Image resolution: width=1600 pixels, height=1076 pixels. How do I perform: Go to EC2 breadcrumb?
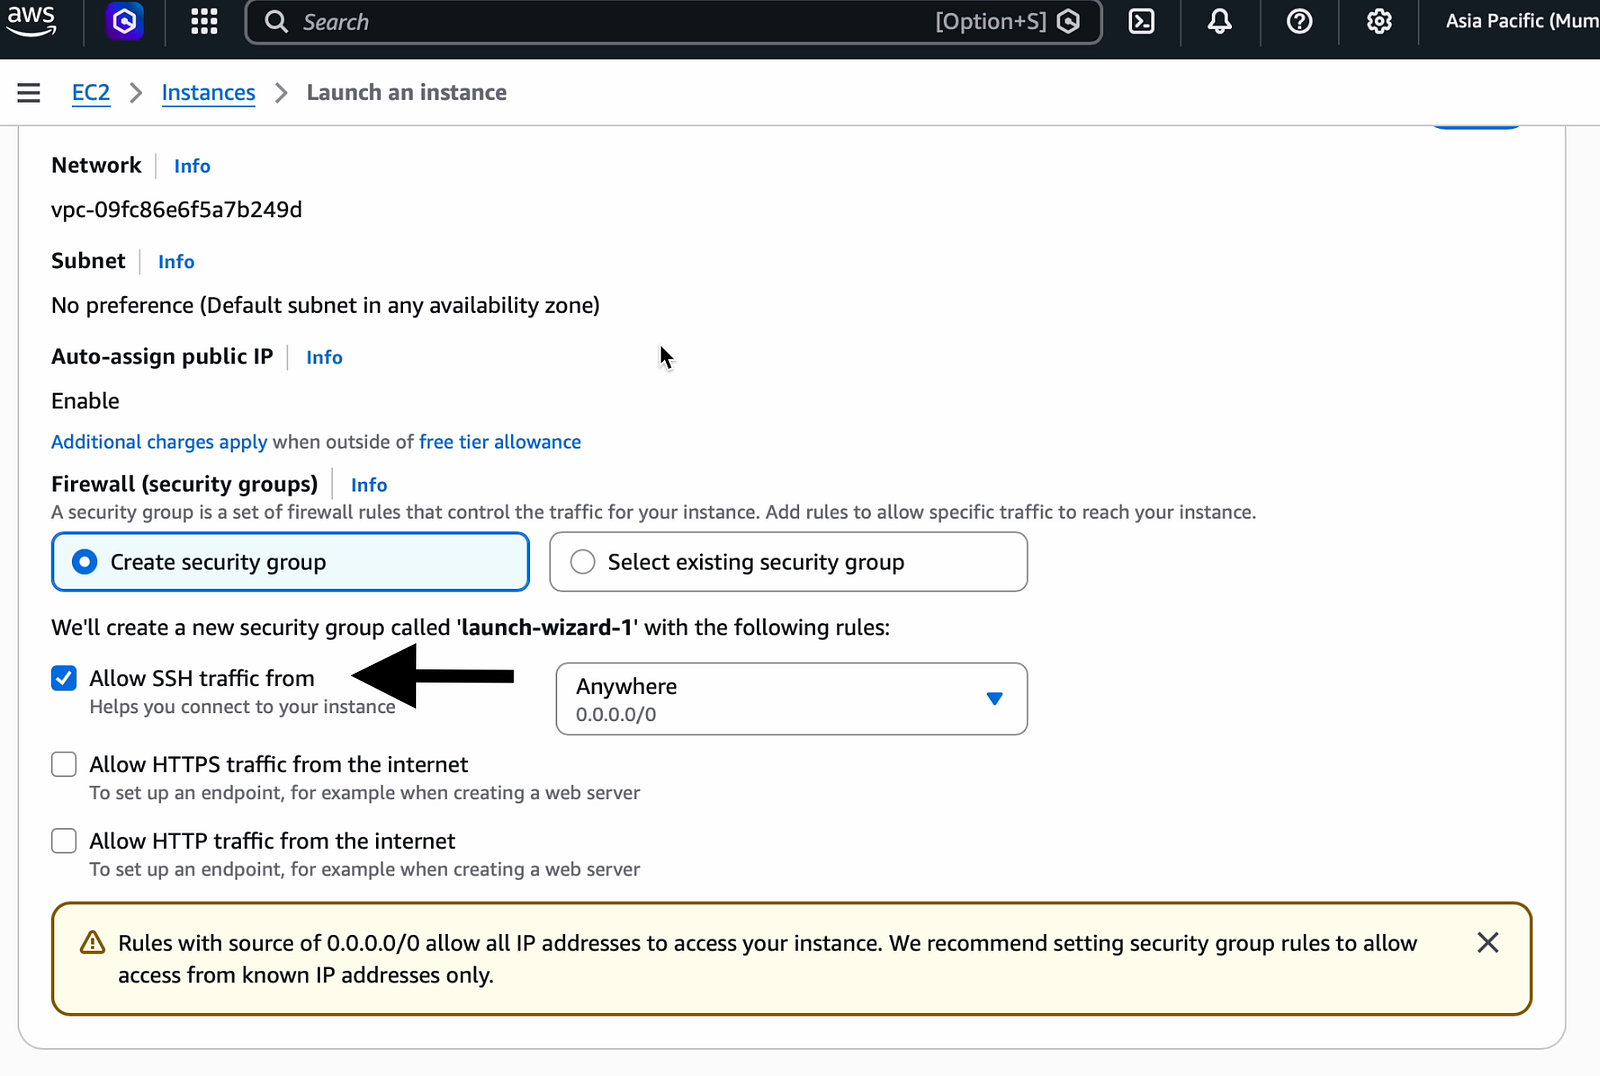click(x=91, y=93)
